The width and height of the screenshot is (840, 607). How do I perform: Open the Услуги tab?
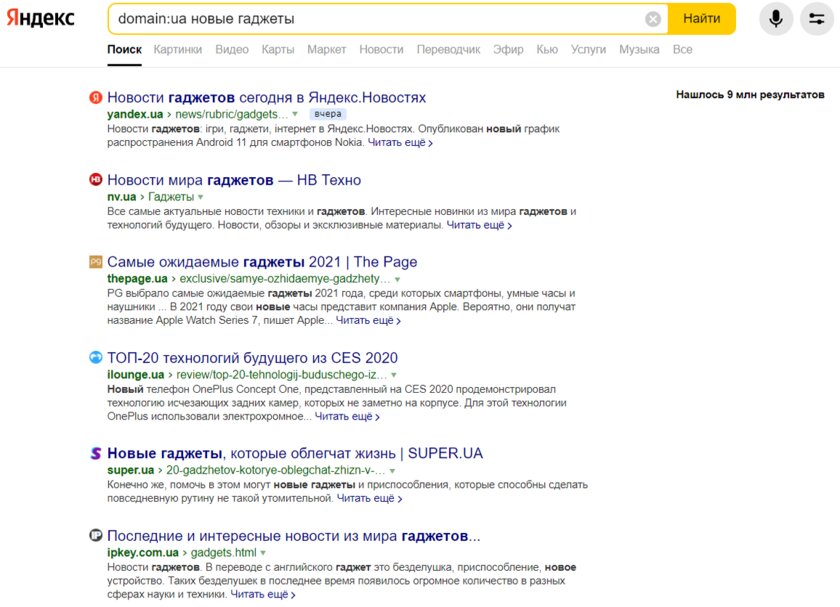click(588, 49)
